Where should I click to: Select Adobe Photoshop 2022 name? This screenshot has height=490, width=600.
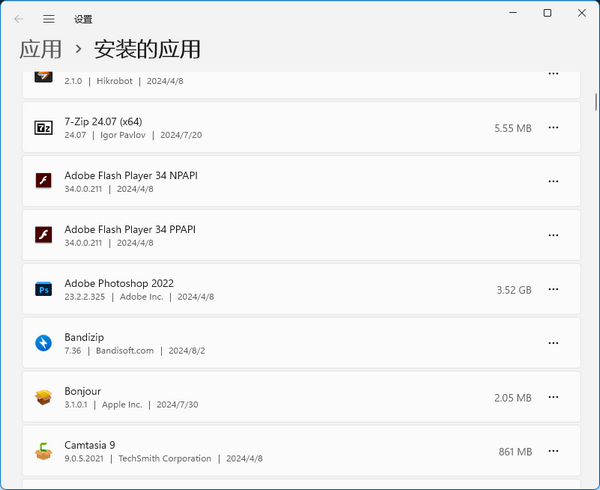coord(119,283)
